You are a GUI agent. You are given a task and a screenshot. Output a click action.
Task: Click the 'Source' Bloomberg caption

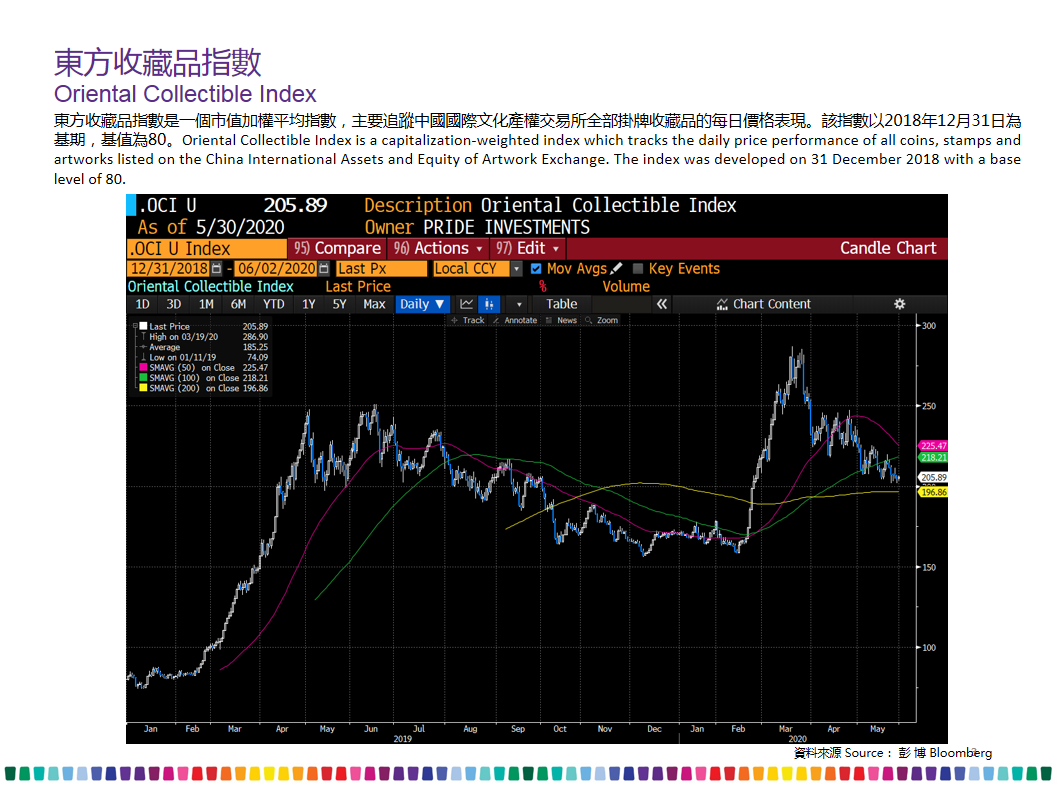point(893,752)
